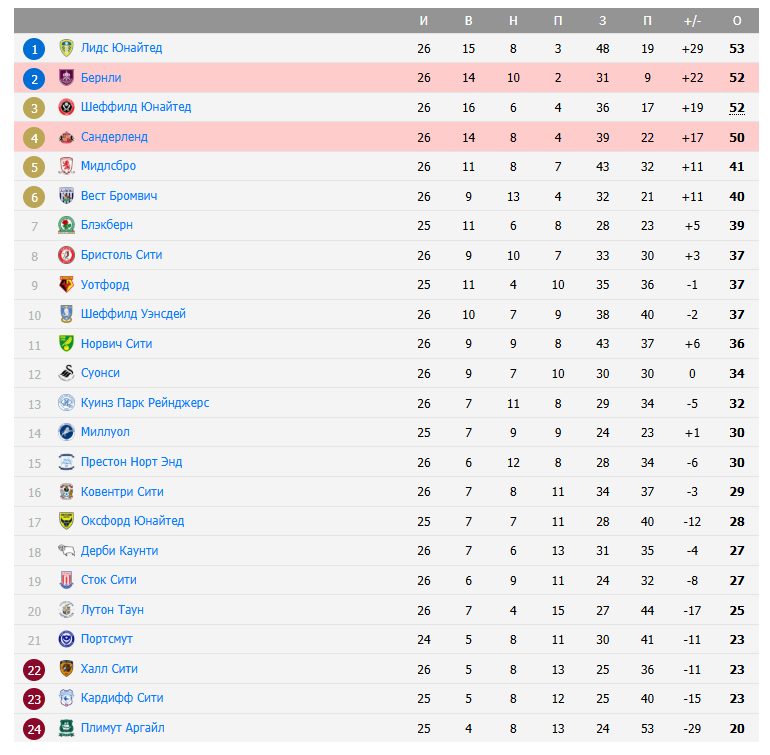770x755 pixels.
Task: Click the Hull City crest icon
Action: pos(66,669)
